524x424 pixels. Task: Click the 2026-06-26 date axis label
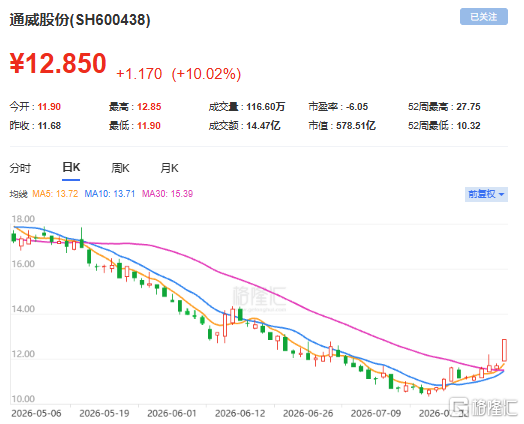pyautogui.click(x=308, y=414)
